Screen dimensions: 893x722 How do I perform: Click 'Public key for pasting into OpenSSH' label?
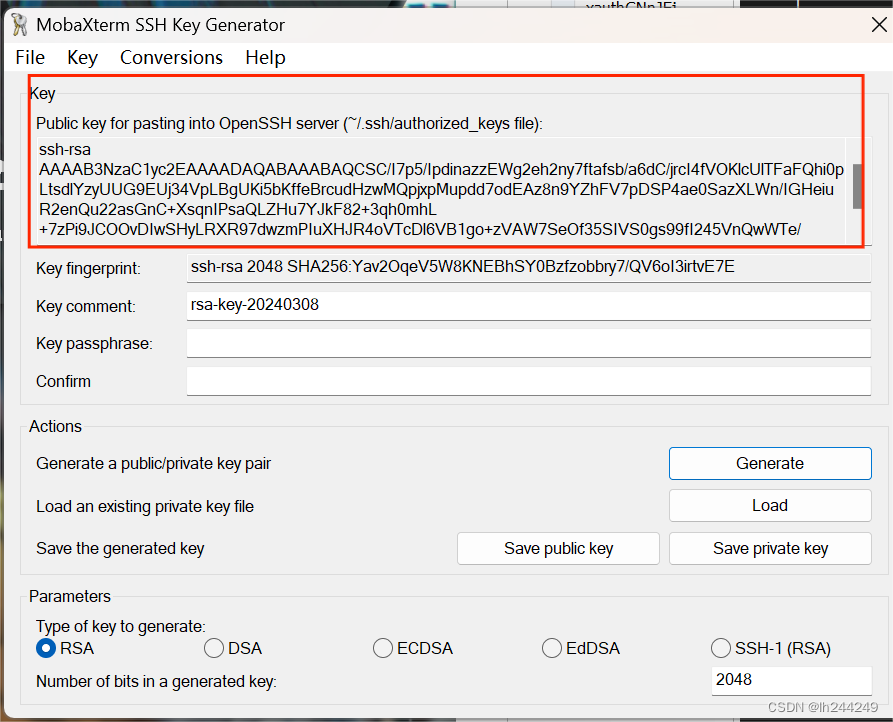(x=289, y=124)
